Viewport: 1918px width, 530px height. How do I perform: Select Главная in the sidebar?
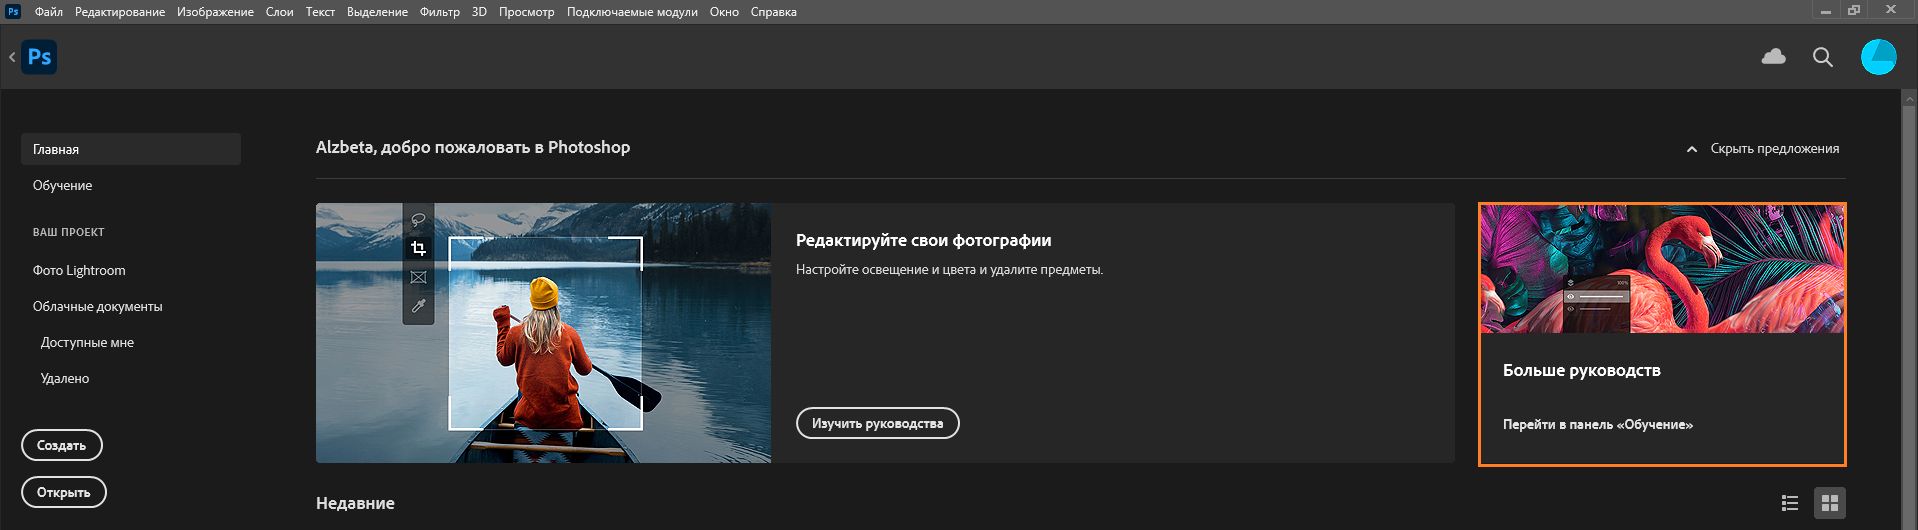click(x=131, y=149)
